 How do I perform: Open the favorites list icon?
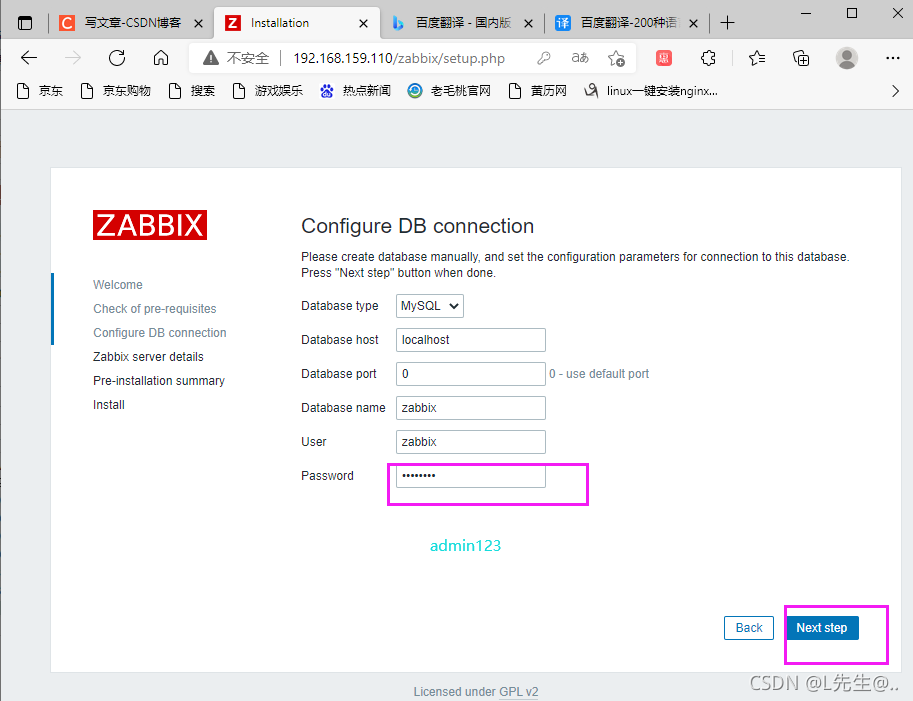click(x=757, y=58)
